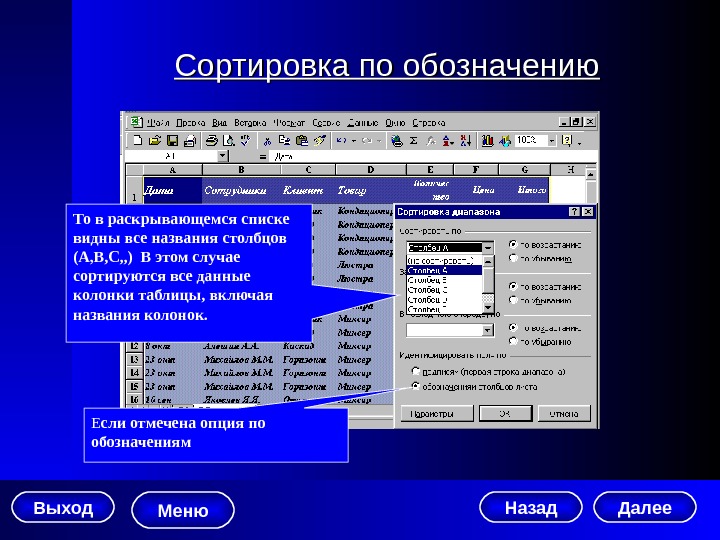Click dropdown list scrollbar up arrow
This screenshot has width=720, height=540.
pos(488,261)
